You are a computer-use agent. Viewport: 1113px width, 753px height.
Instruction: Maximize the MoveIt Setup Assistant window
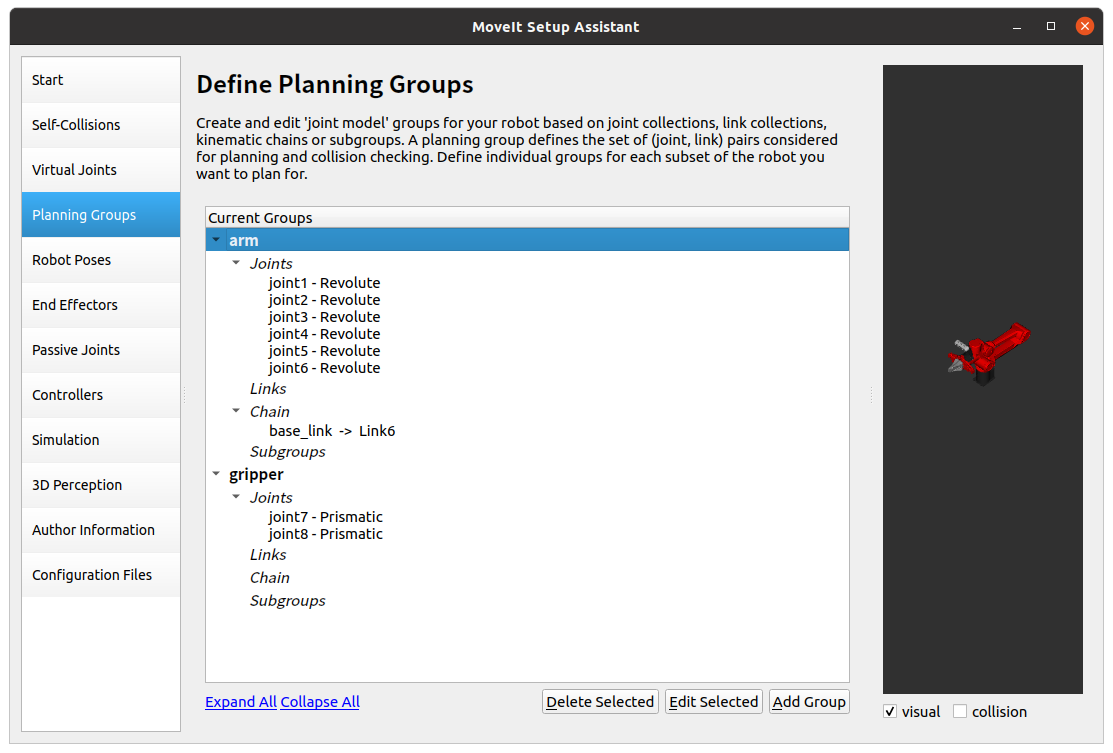1051,26
